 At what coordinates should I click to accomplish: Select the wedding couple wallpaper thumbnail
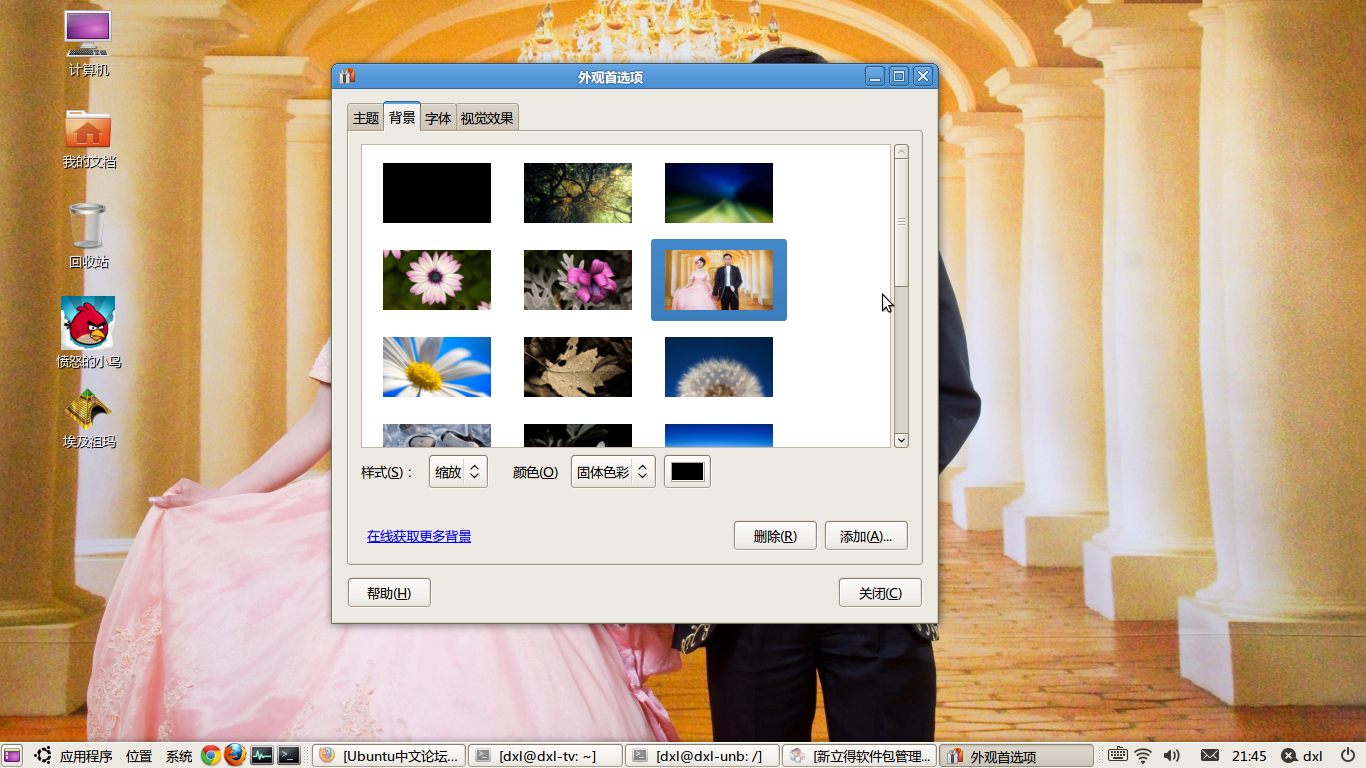[x=719, y=280]
